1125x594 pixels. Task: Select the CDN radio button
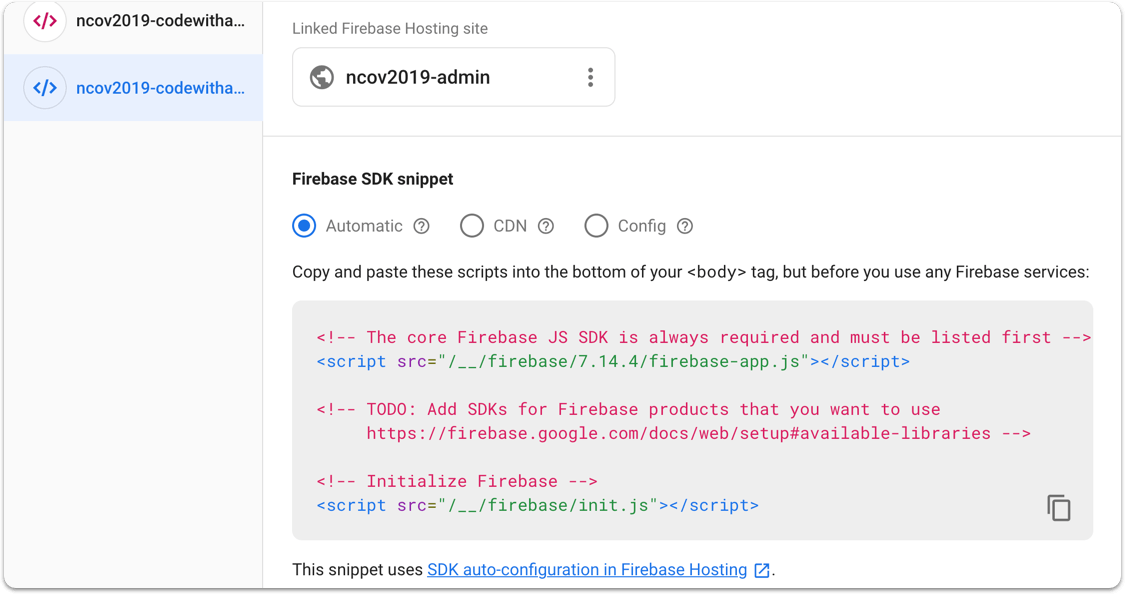tap(471, 226)
